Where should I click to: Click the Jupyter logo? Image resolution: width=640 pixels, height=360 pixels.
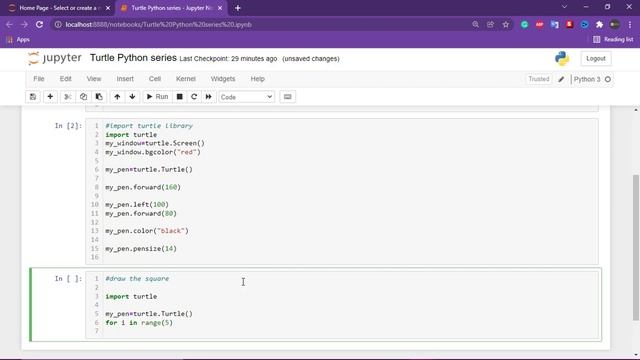(x=55, y=58)
